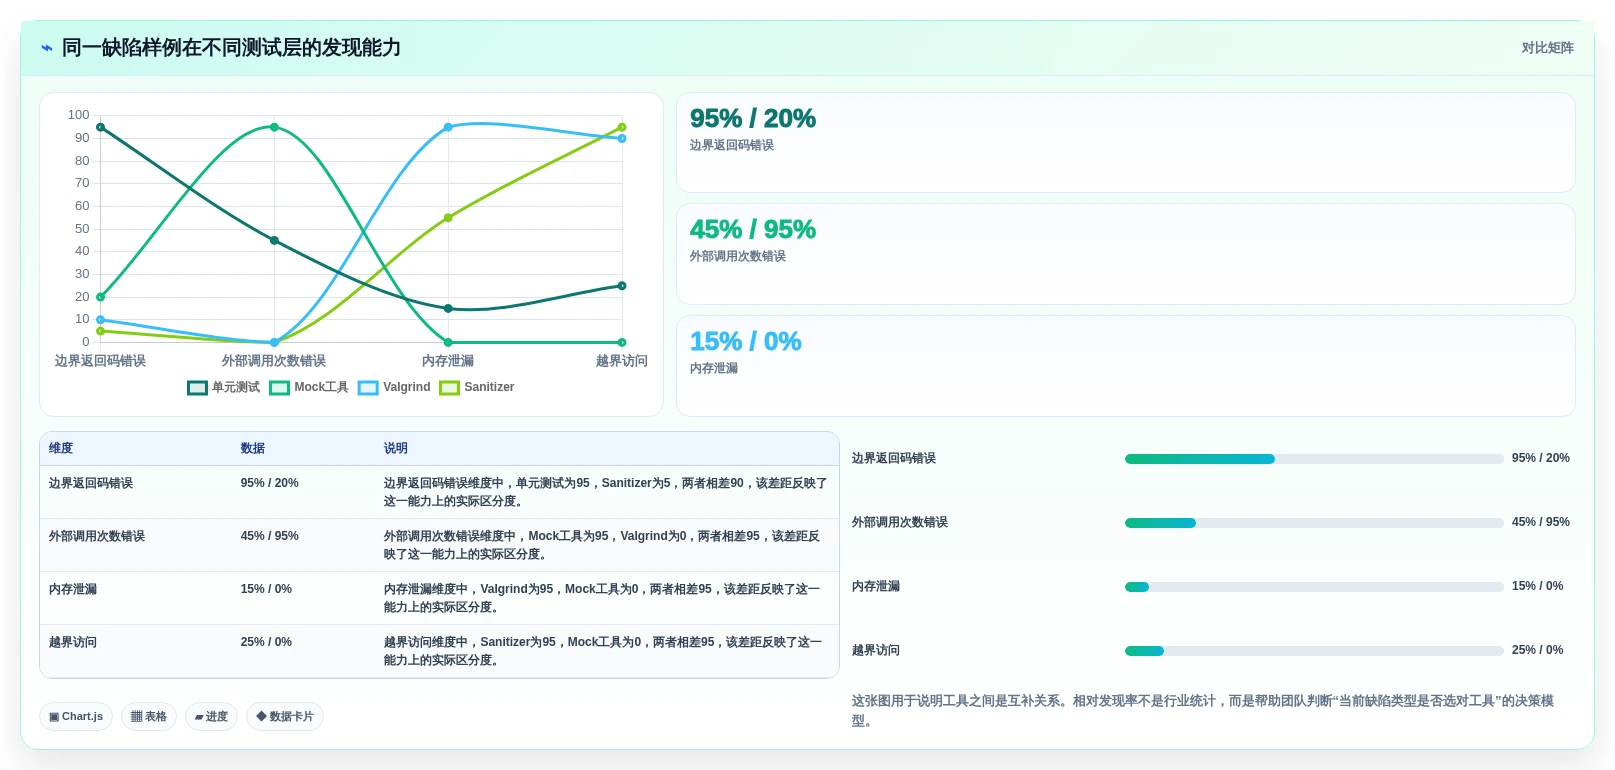Click the 进度 tag button
This screenshot has width=1615, height=770.
coord(211,717)
